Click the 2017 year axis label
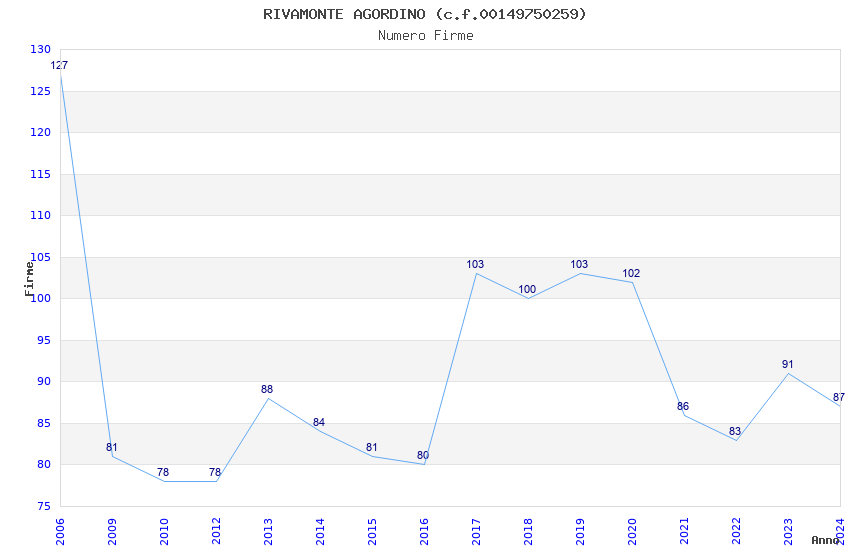850x550 pixels. (x=476, y=531)
